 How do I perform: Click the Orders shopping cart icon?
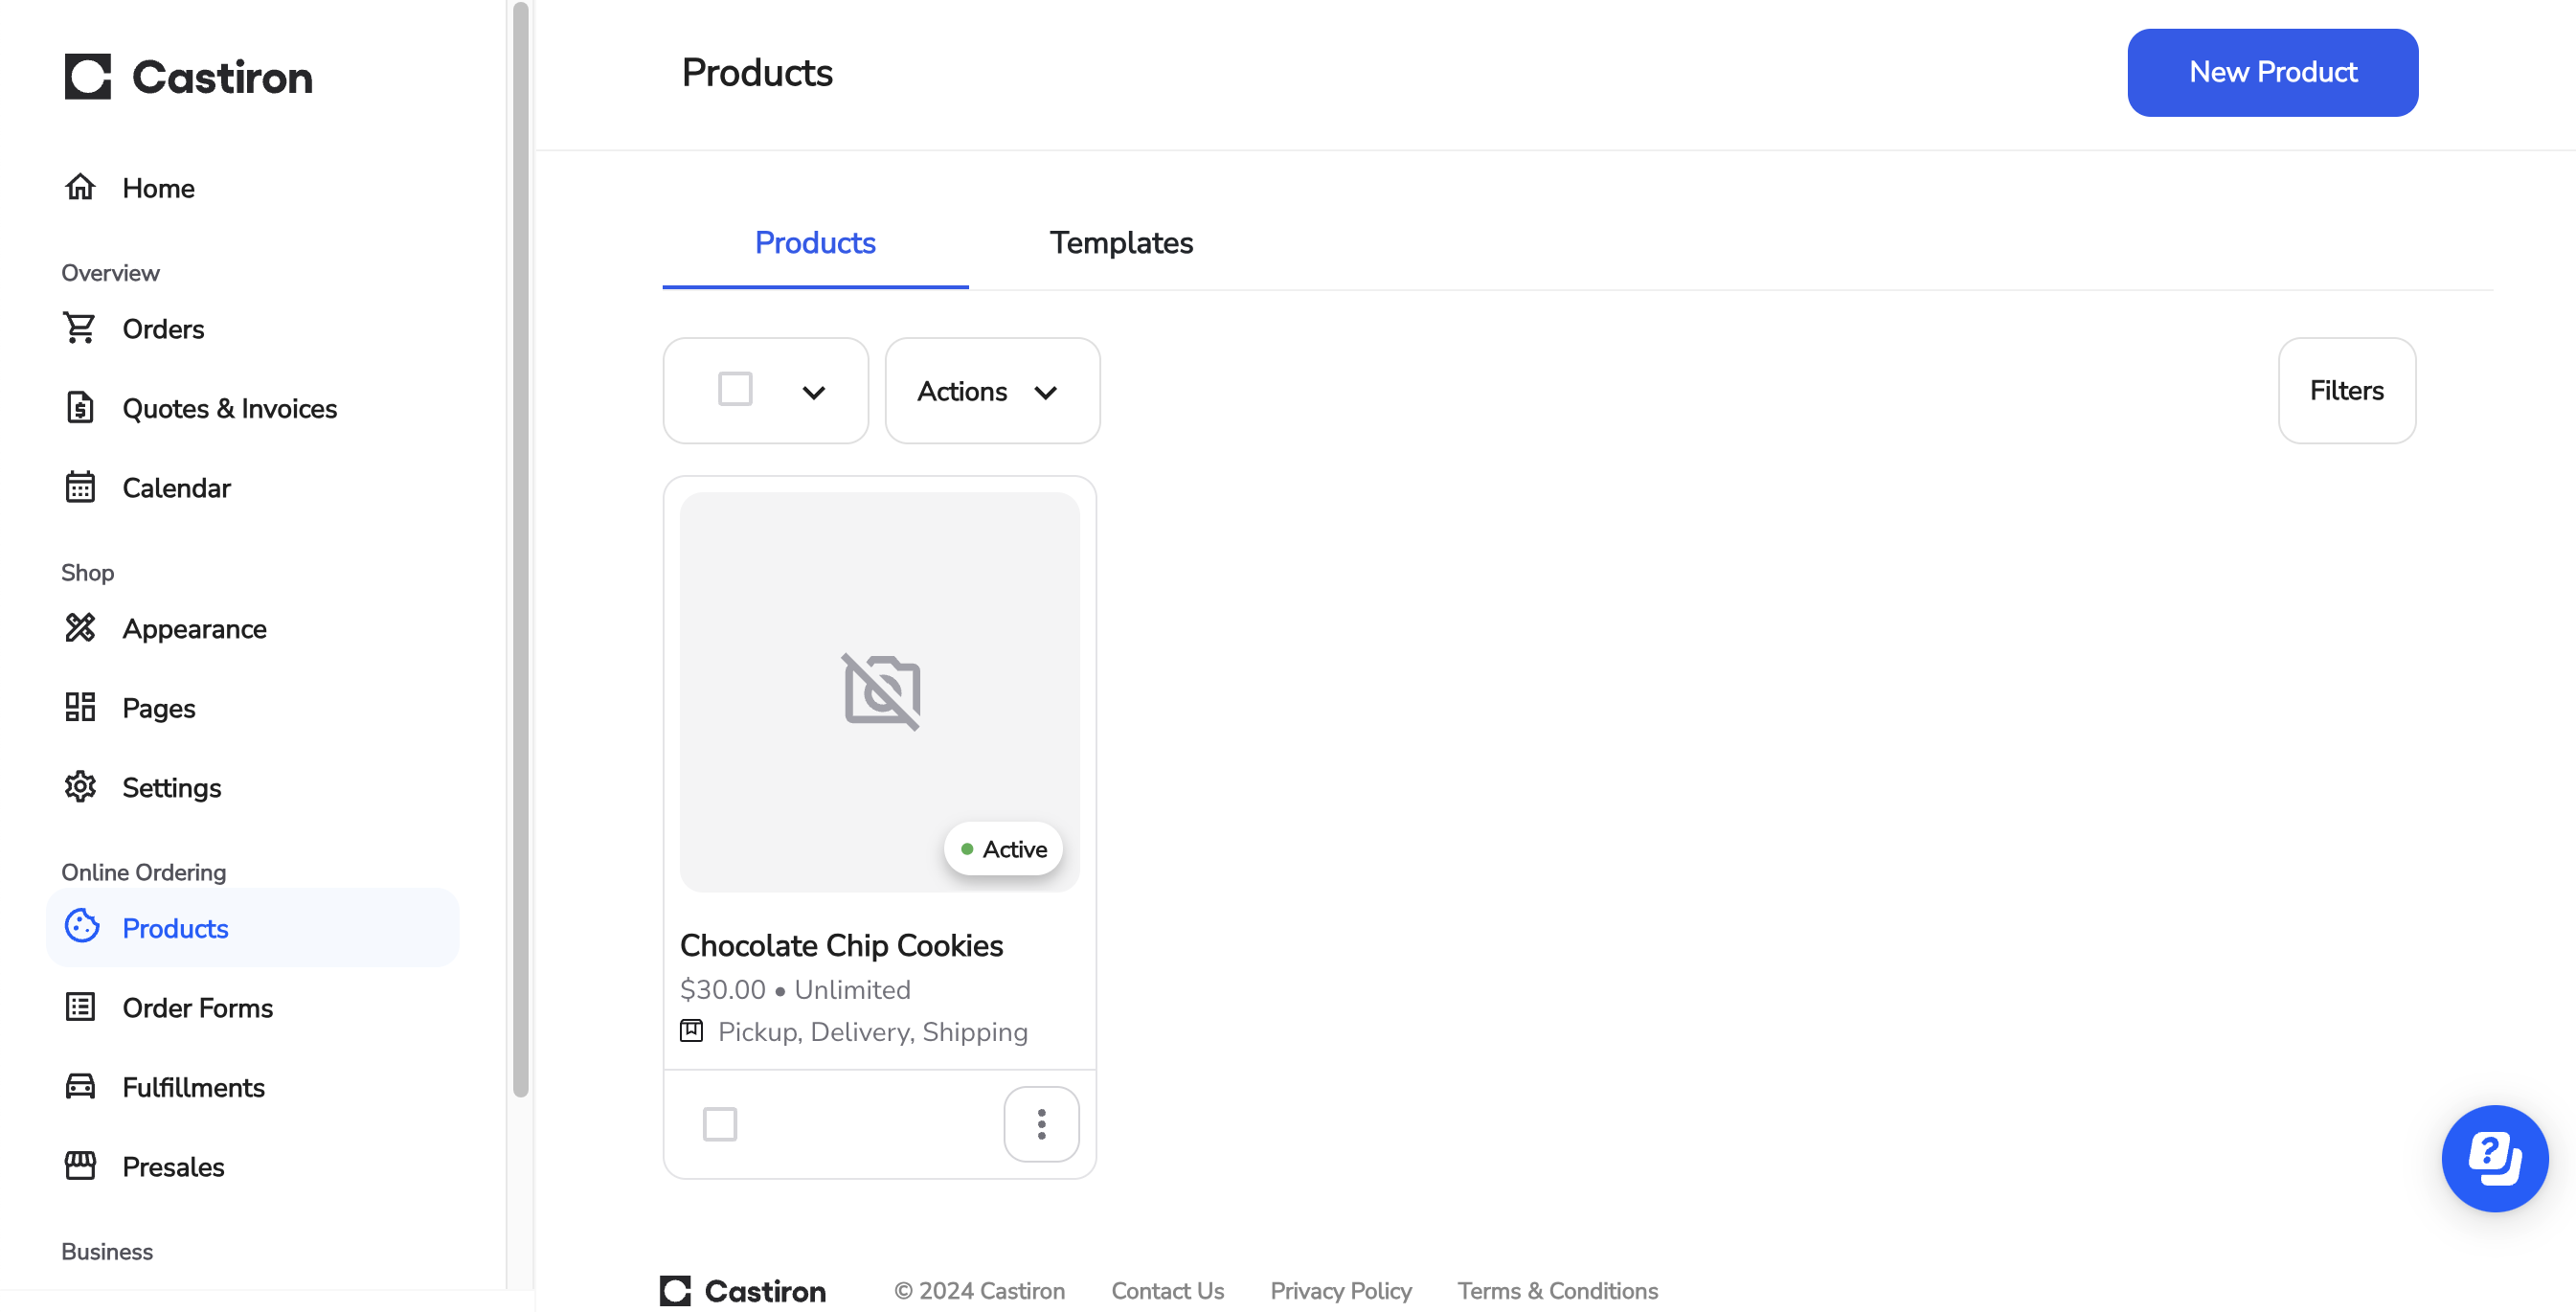(x=80, y=328)
